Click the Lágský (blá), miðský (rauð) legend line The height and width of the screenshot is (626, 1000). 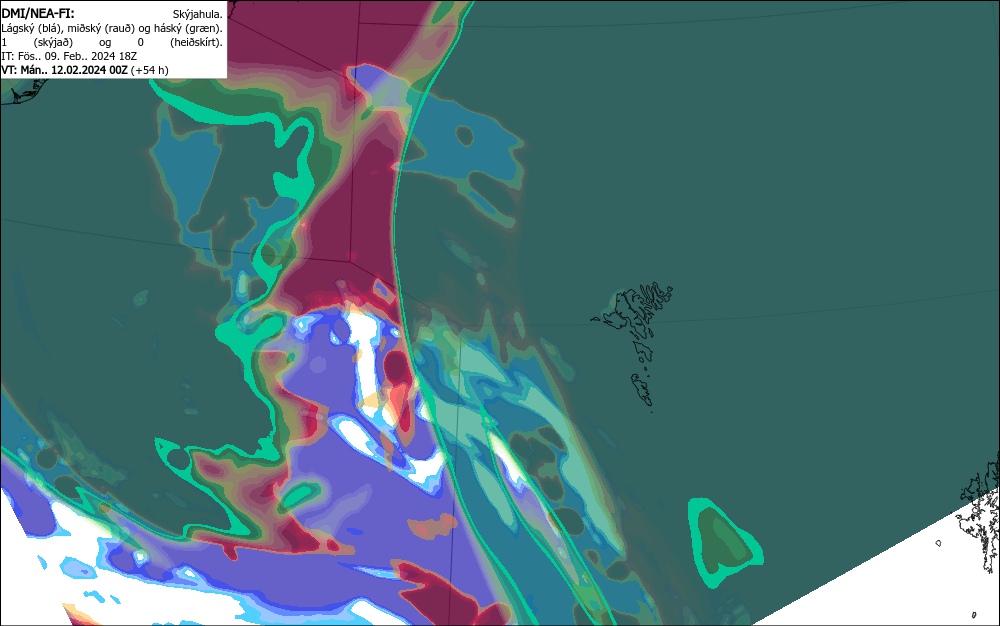pos(112,28)
